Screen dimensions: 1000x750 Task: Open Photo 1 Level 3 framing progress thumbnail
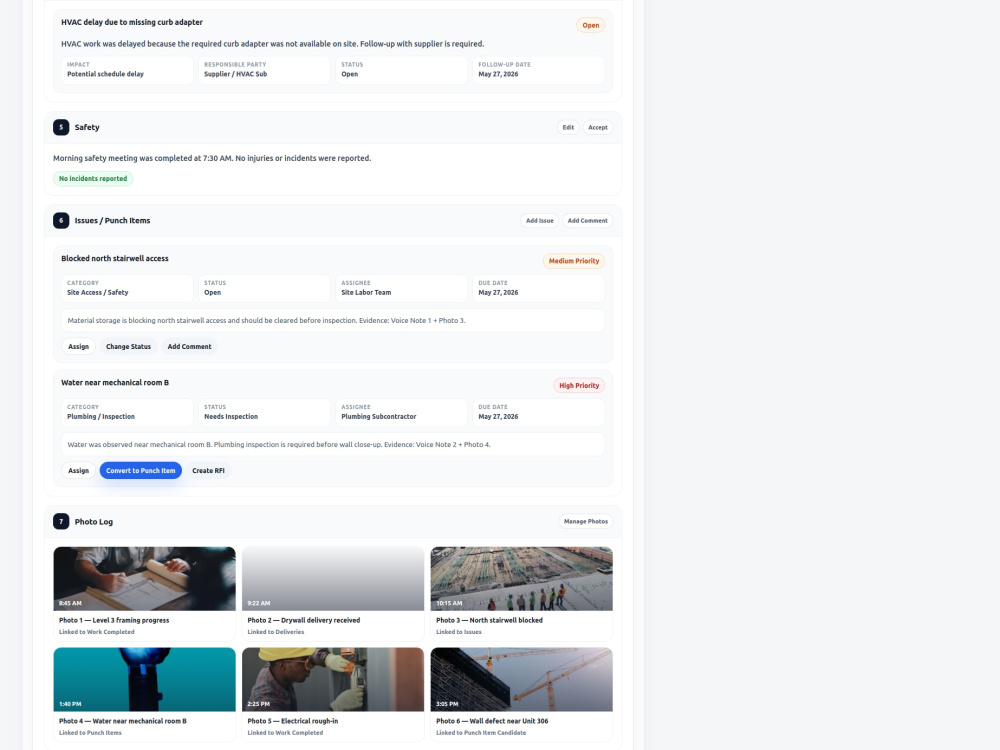[x=144, y=578]
